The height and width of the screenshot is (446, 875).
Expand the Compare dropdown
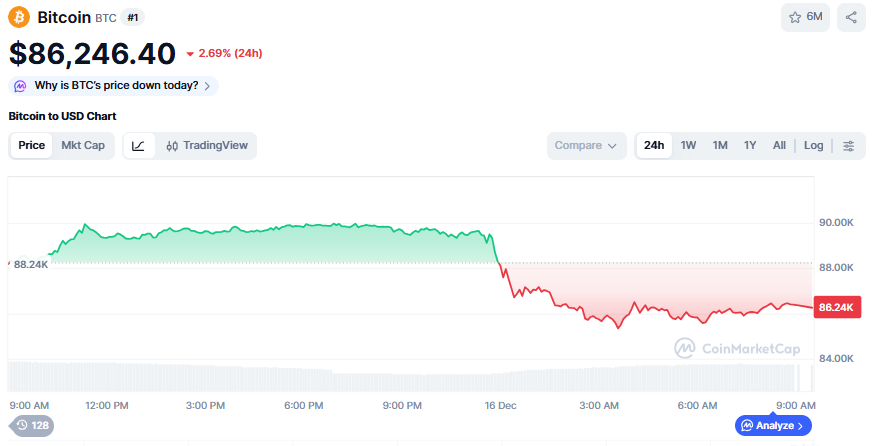click(586, 146)
